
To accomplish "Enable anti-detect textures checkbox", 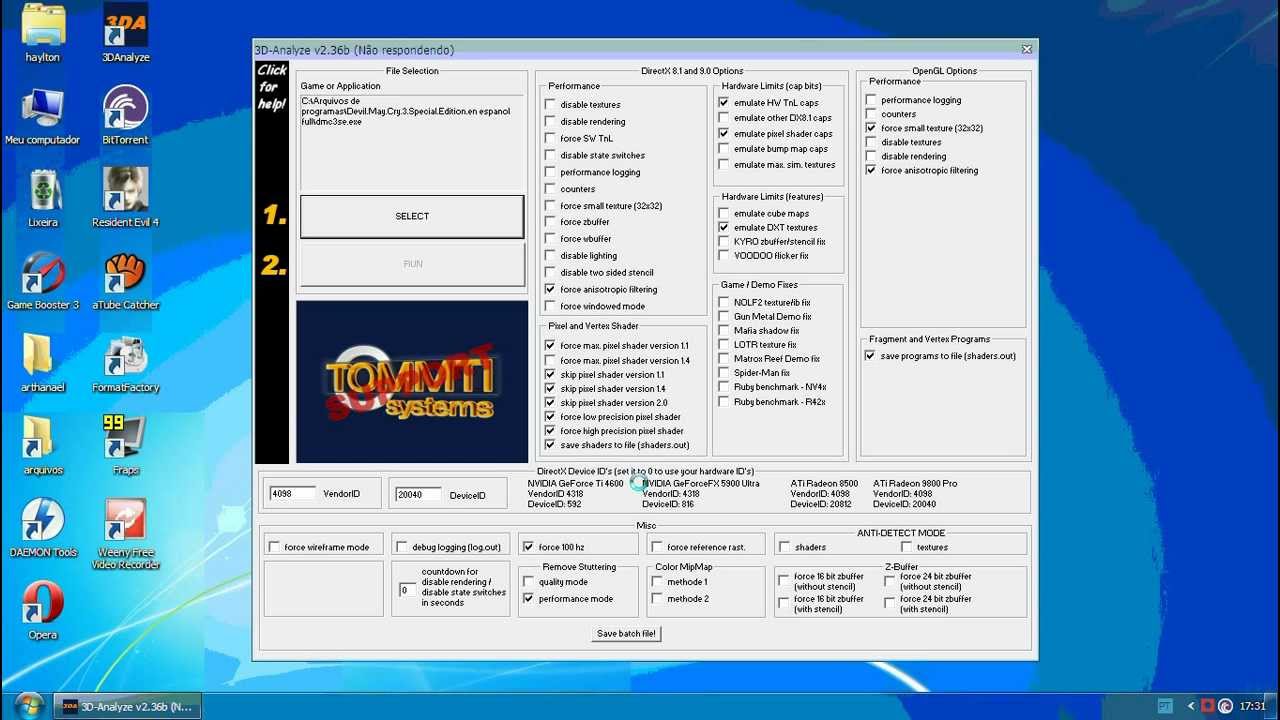I will [x=907, y=548].
